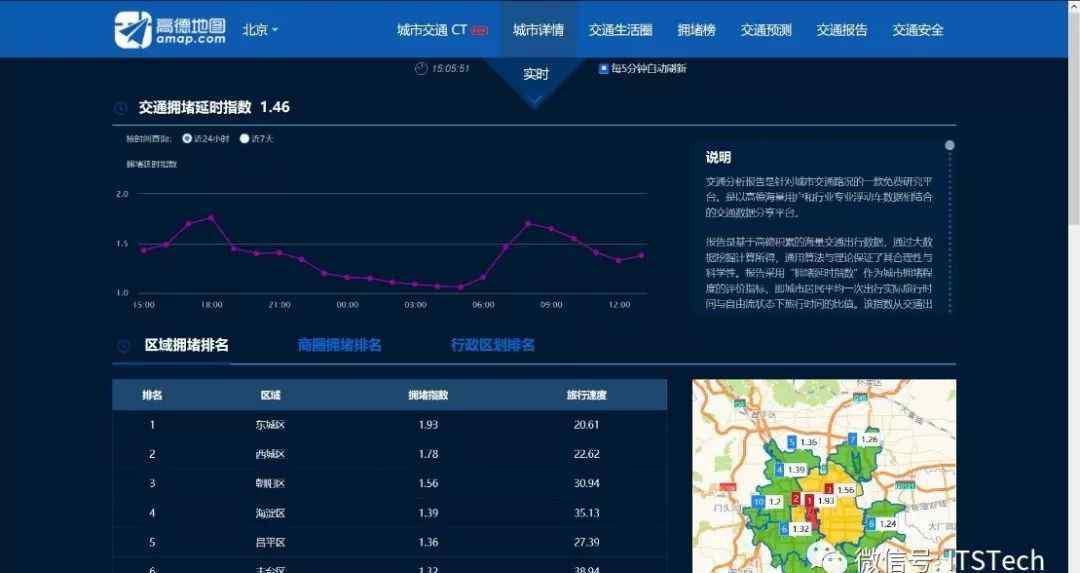Click the blue rank 5 marker labeled 1.36
Image resolution: width=1080 pixels, height=573 pixels.
[792, 442]
